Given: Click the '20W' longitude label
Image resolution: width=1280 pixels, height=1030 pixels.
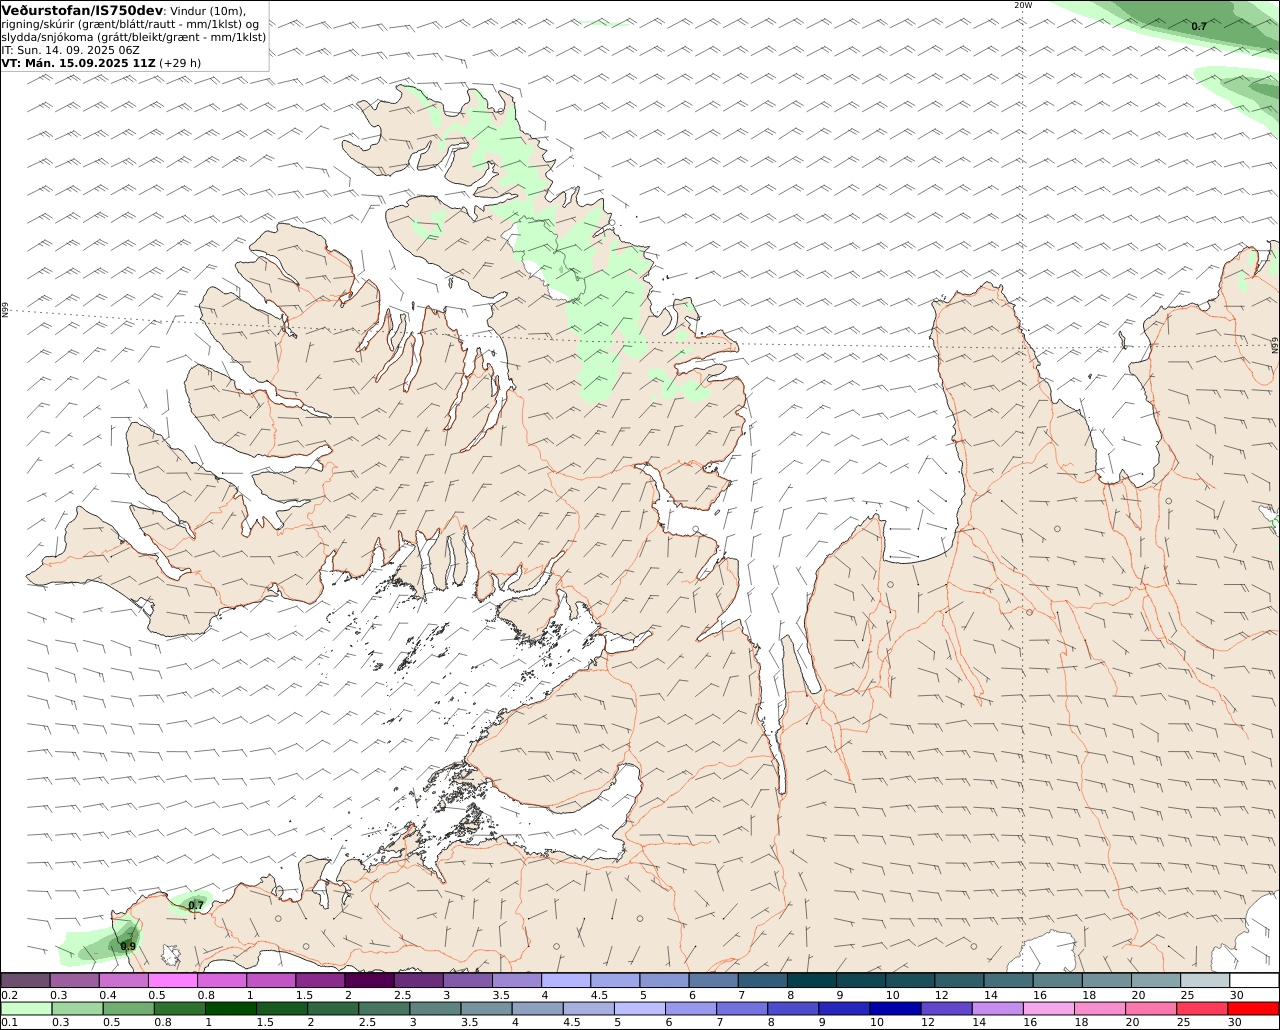Looking at the screenshot, I should coord(1022,5).
